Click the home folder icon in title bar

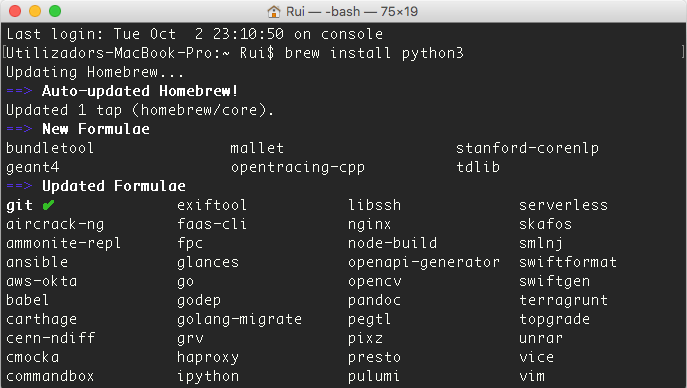[x=274, y=11]
